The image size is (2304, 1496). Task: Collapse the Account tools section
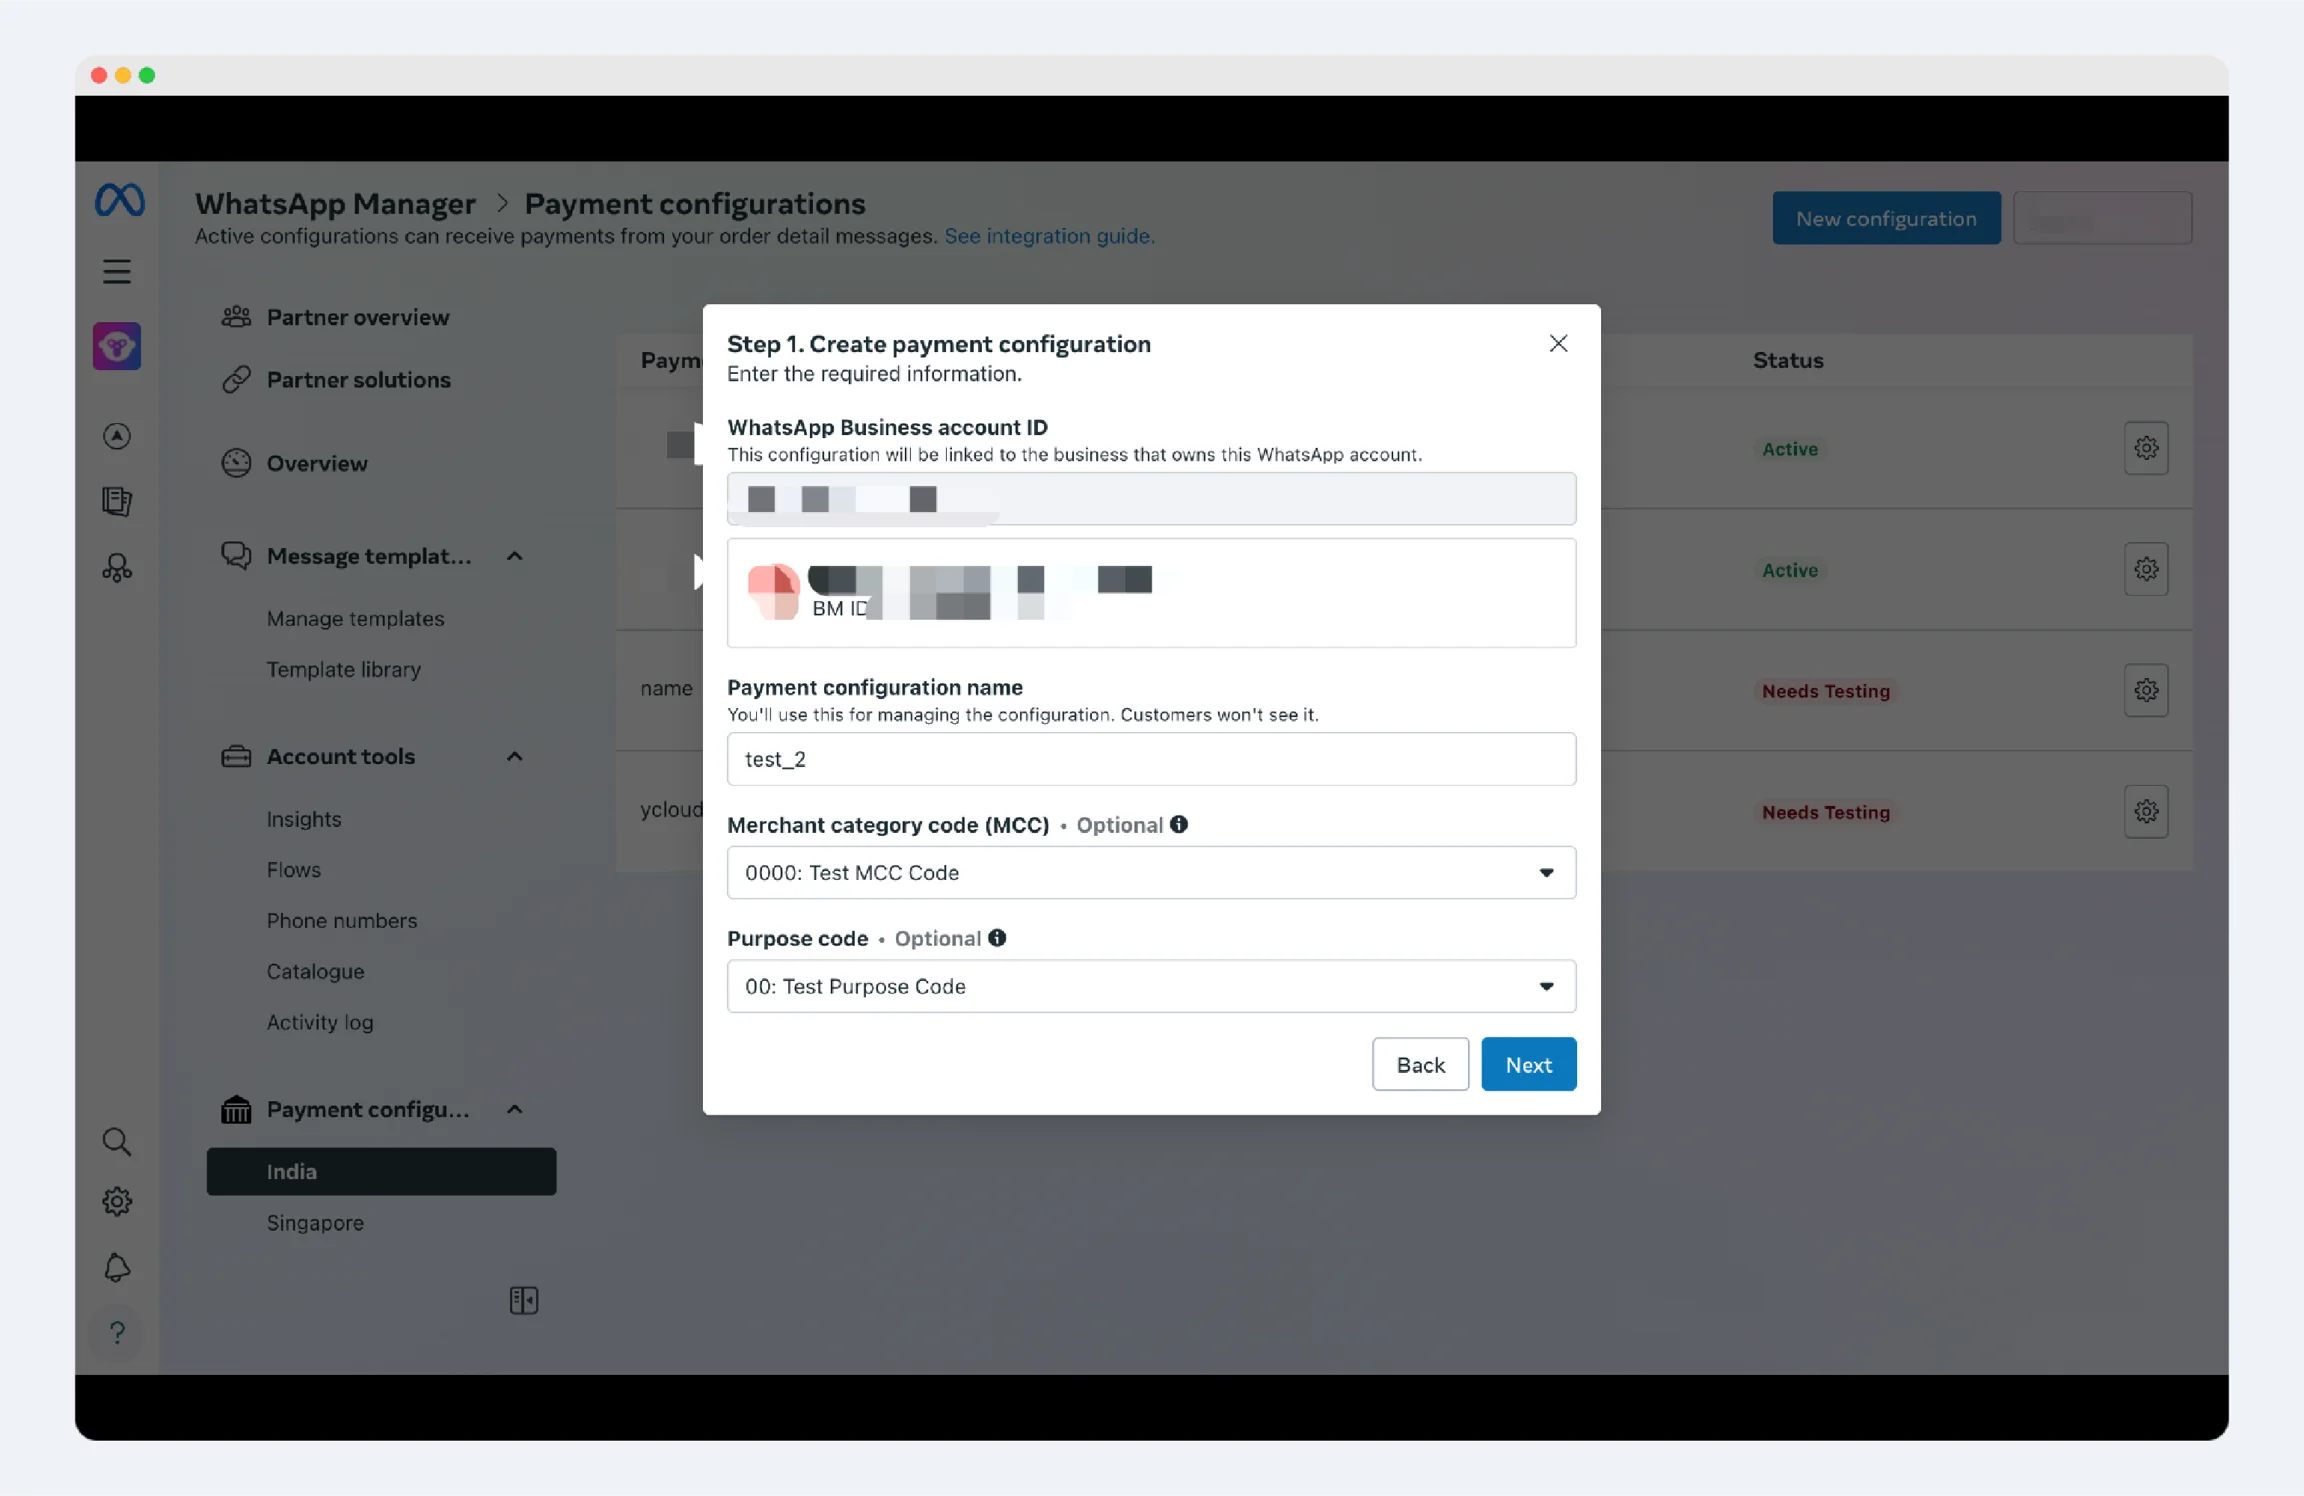pos(515,757)
